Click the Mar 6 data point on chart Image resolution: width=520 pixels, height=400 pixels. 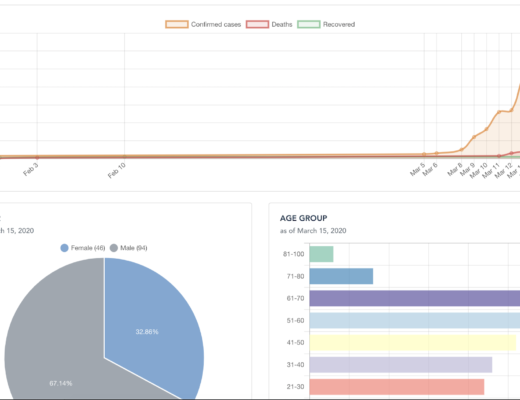[x=436, y=153]
